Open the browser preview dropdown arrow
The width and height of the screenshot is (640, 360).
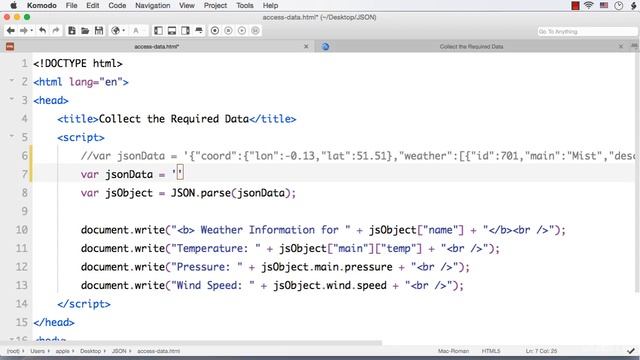click(123, 31)
